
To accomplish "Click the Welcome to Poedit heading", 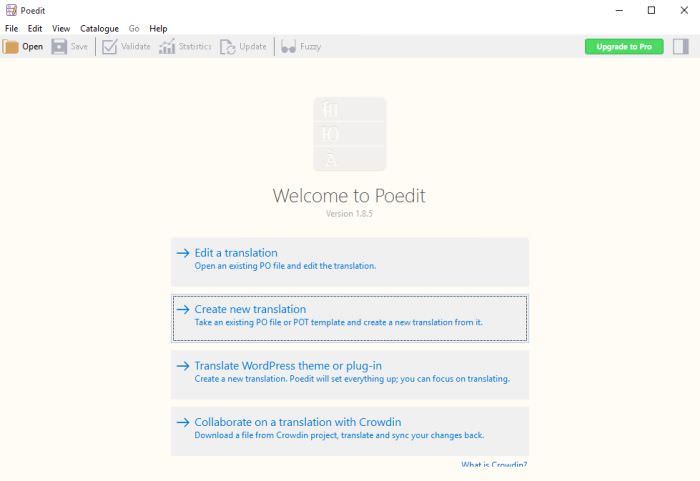I will point(349,196).
